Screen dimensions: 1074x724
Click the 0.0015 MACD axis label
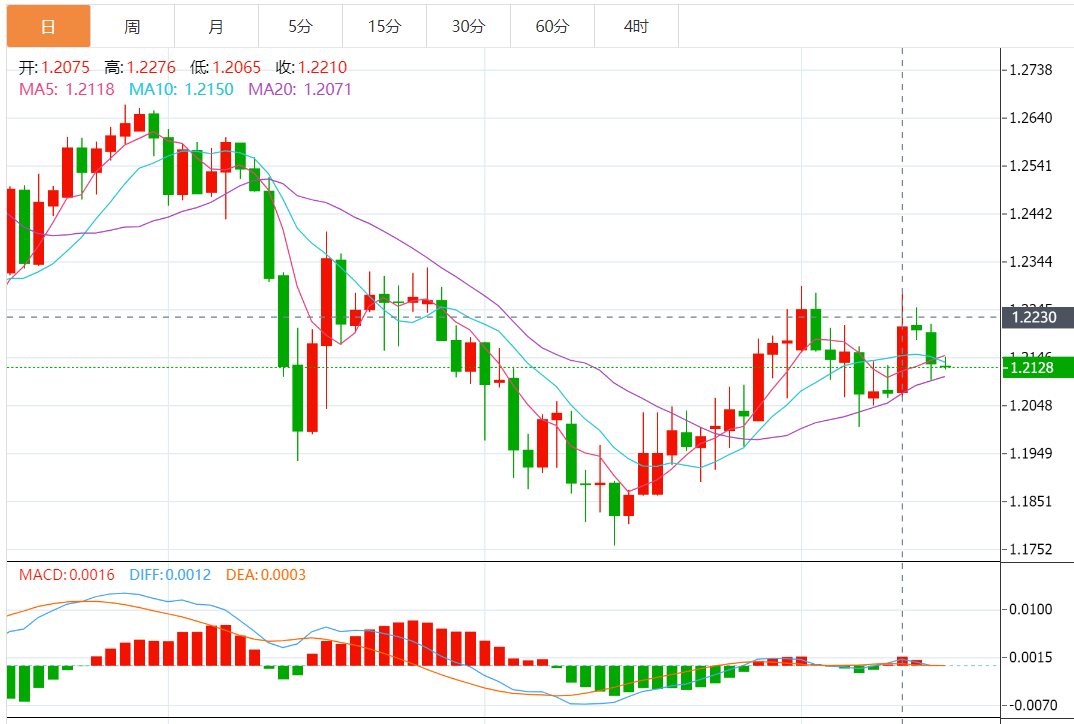(1031, 658)
